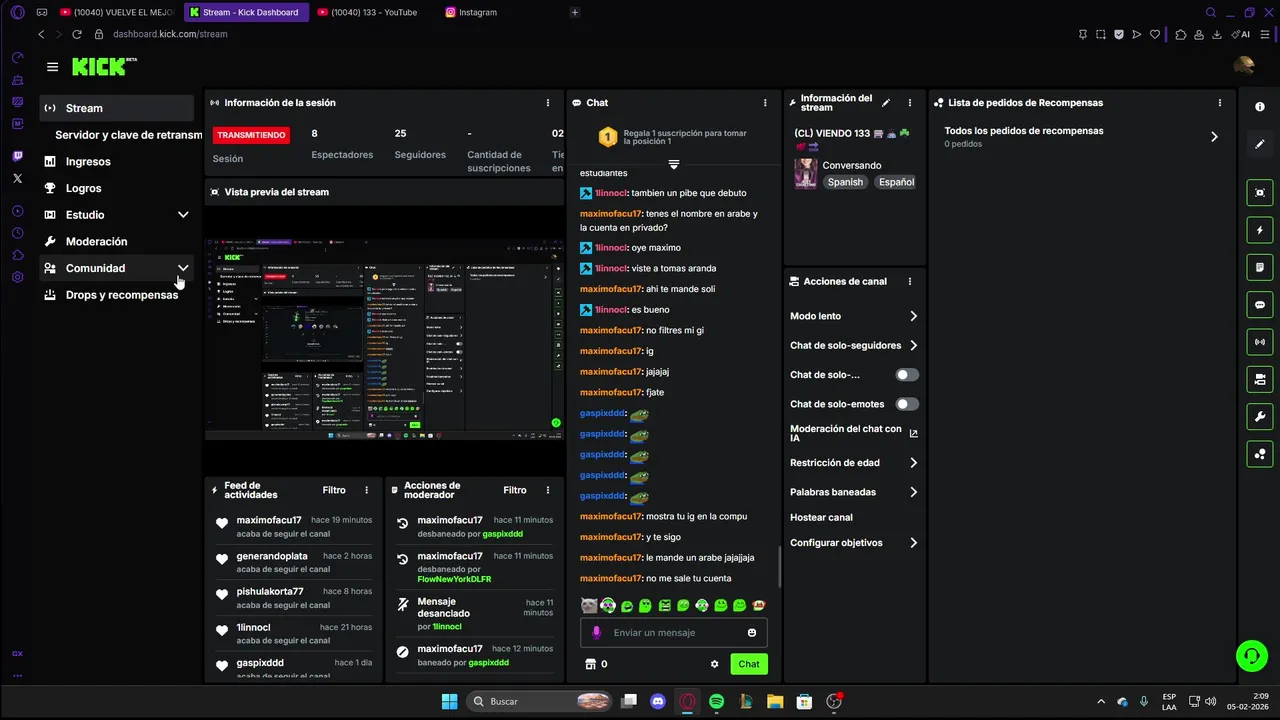Open the three-dot menu in the Chat panel
The width and height of the screenshot is (1280, 720).
coord(765,103)
